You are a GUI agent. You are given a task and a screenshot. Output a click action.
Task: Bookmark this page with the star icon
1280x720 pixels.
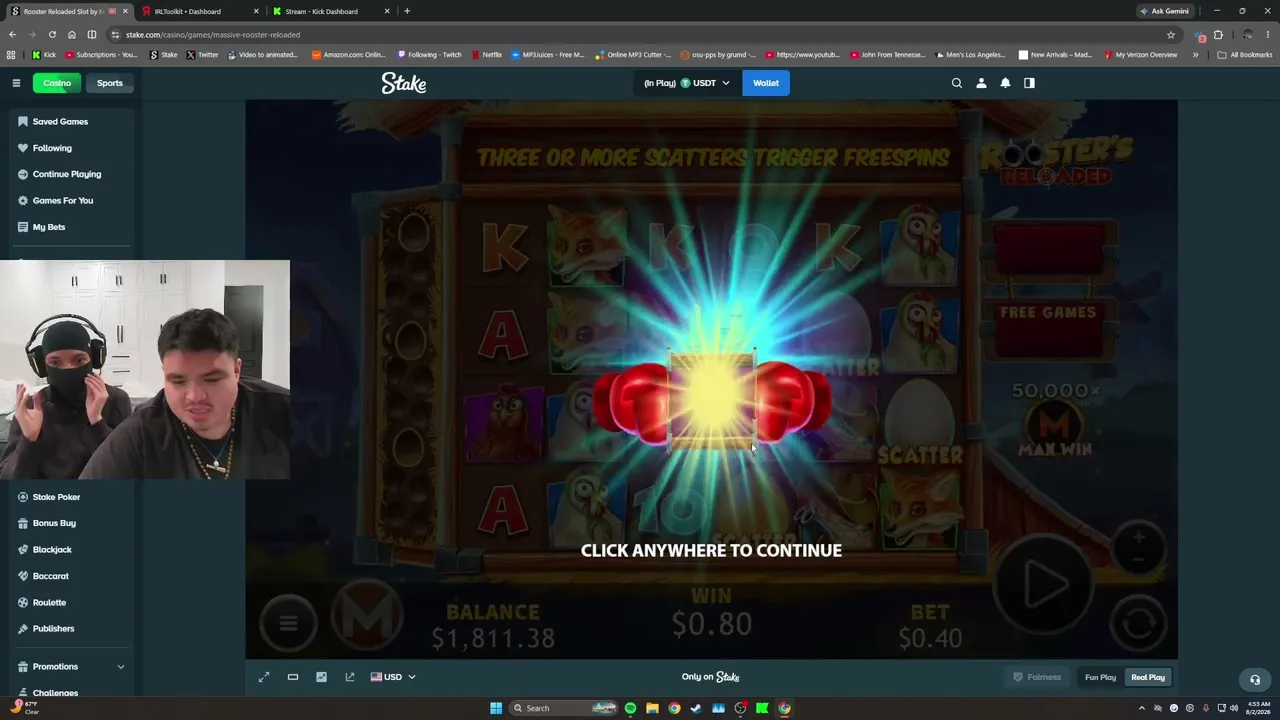pos(1171,34)
